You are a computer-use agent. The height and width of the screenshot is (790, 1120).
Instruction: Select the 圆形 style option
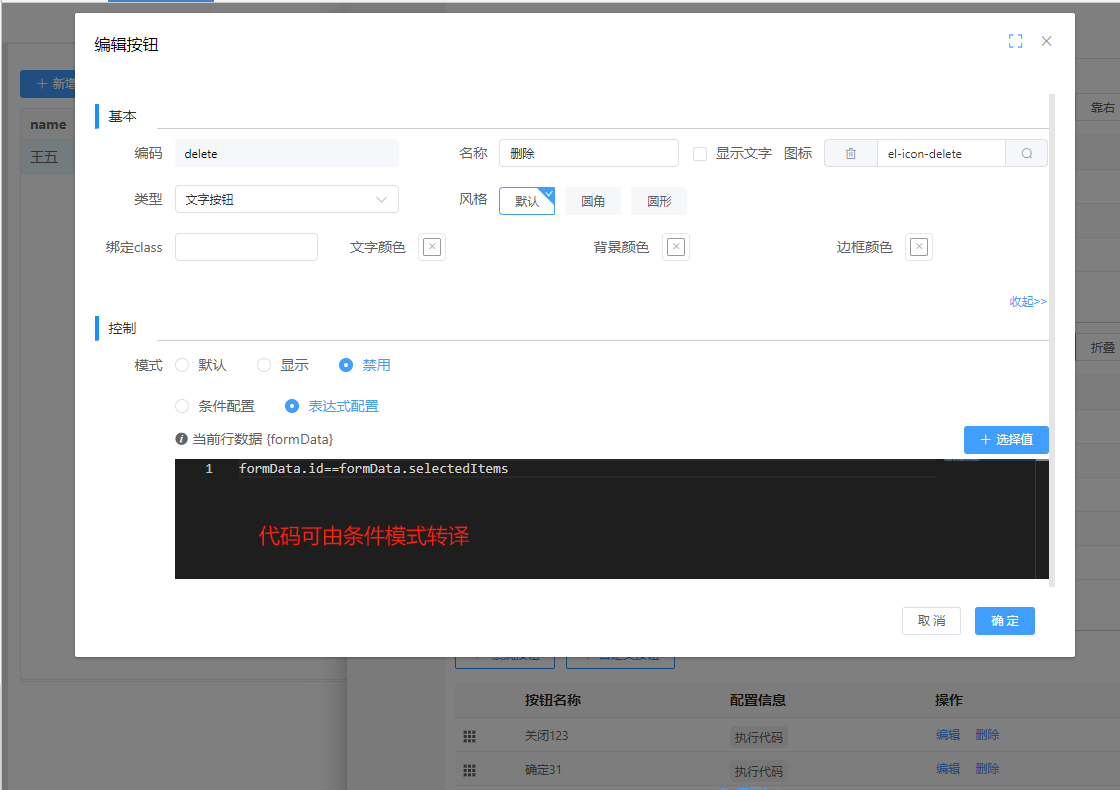point(658,201)
